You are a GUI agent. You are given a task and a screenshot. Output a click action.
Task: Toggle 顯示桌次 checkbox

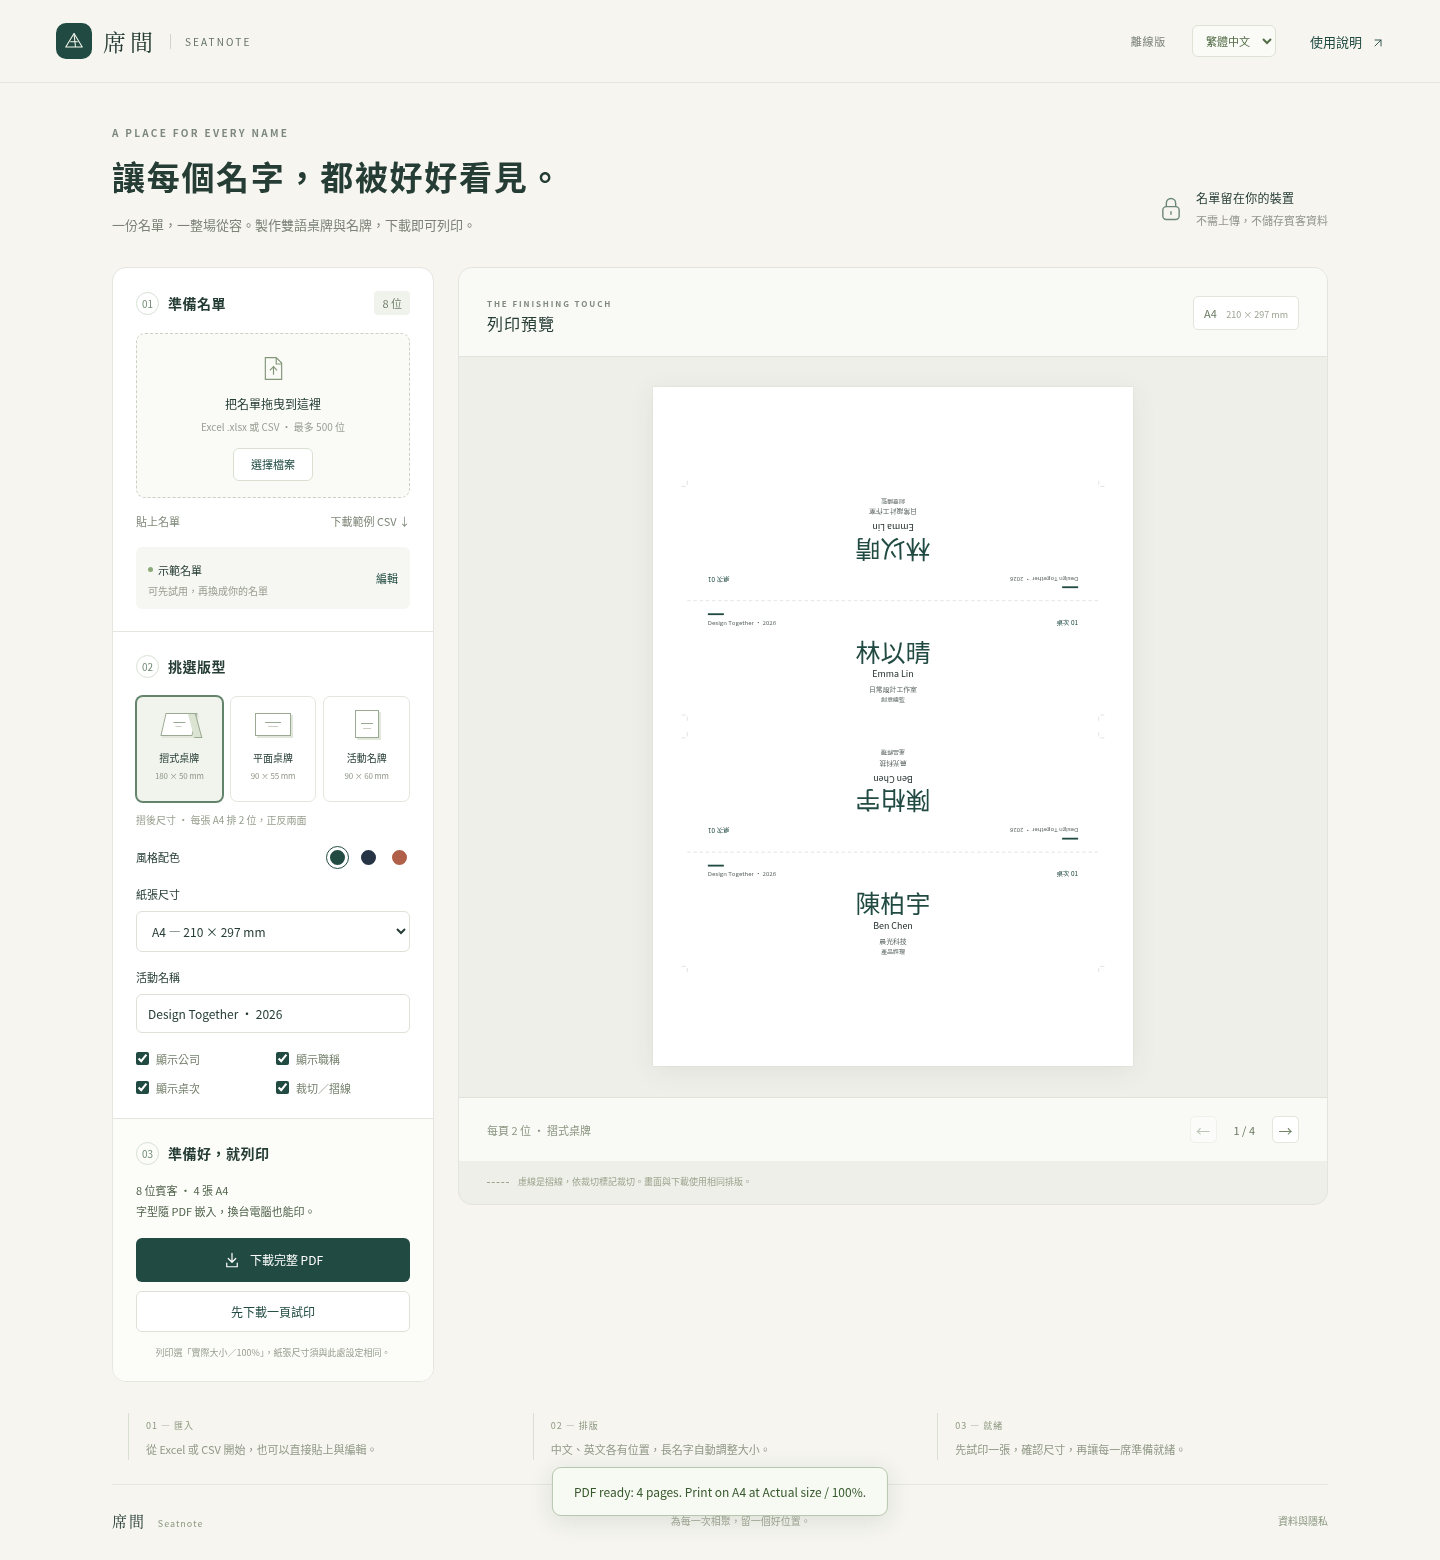pos(143,1088)
